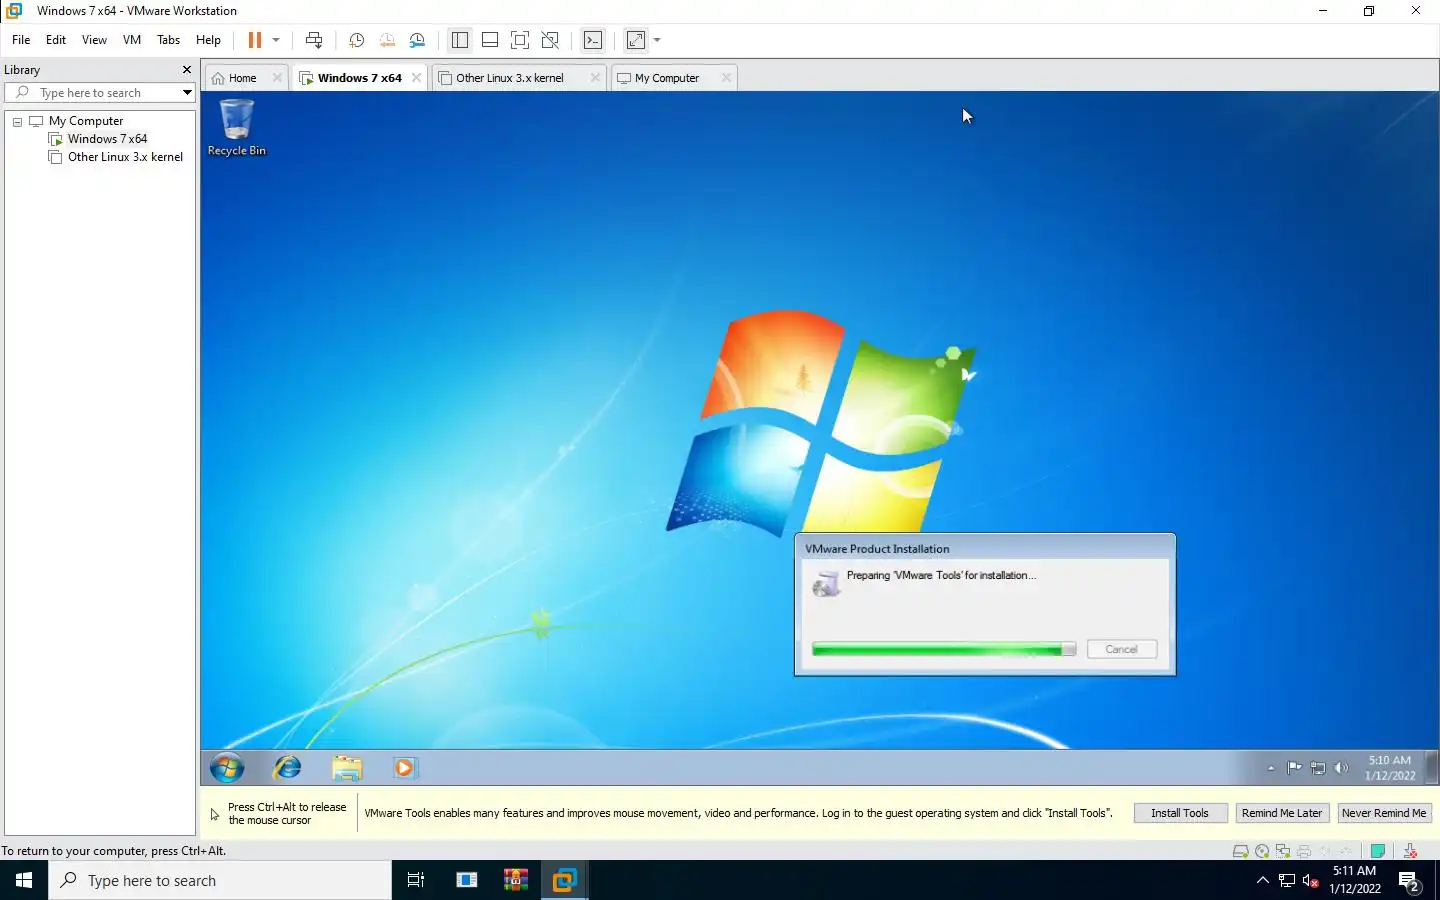1440x900 pixels.
Task: Open Windows Explorer from the guest taskbar
Action: click(x=347, y=768)
